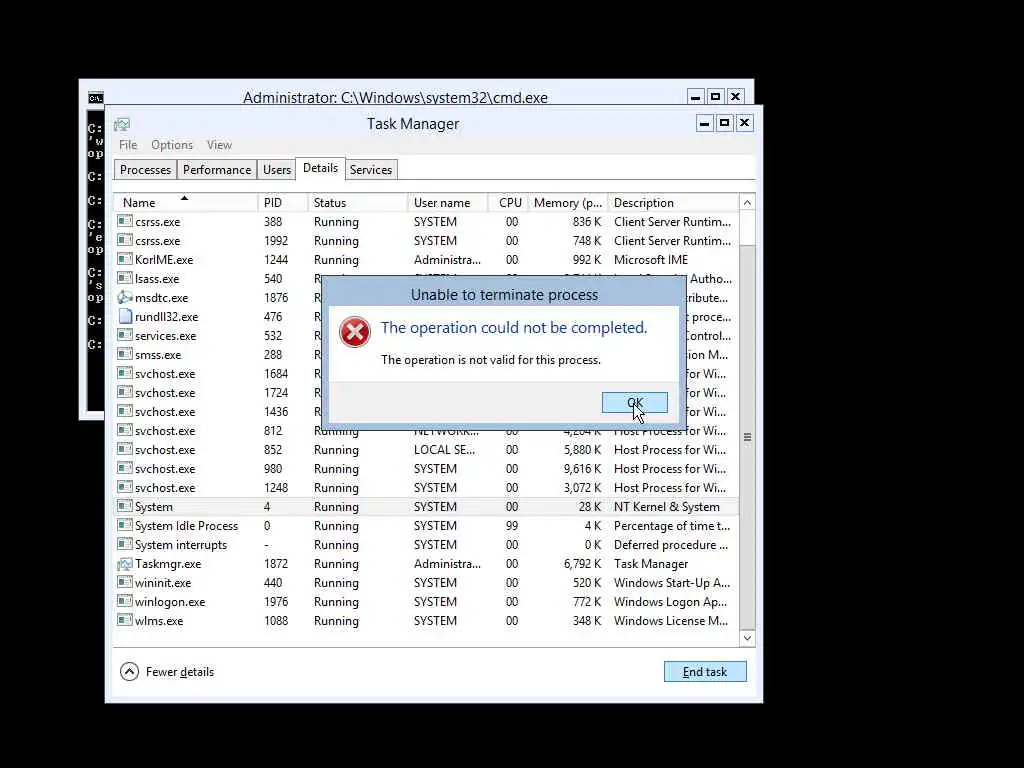Sort by the Memory column header
The width and height of the screenshot is (1024, 768).
[x=568, y=202]
